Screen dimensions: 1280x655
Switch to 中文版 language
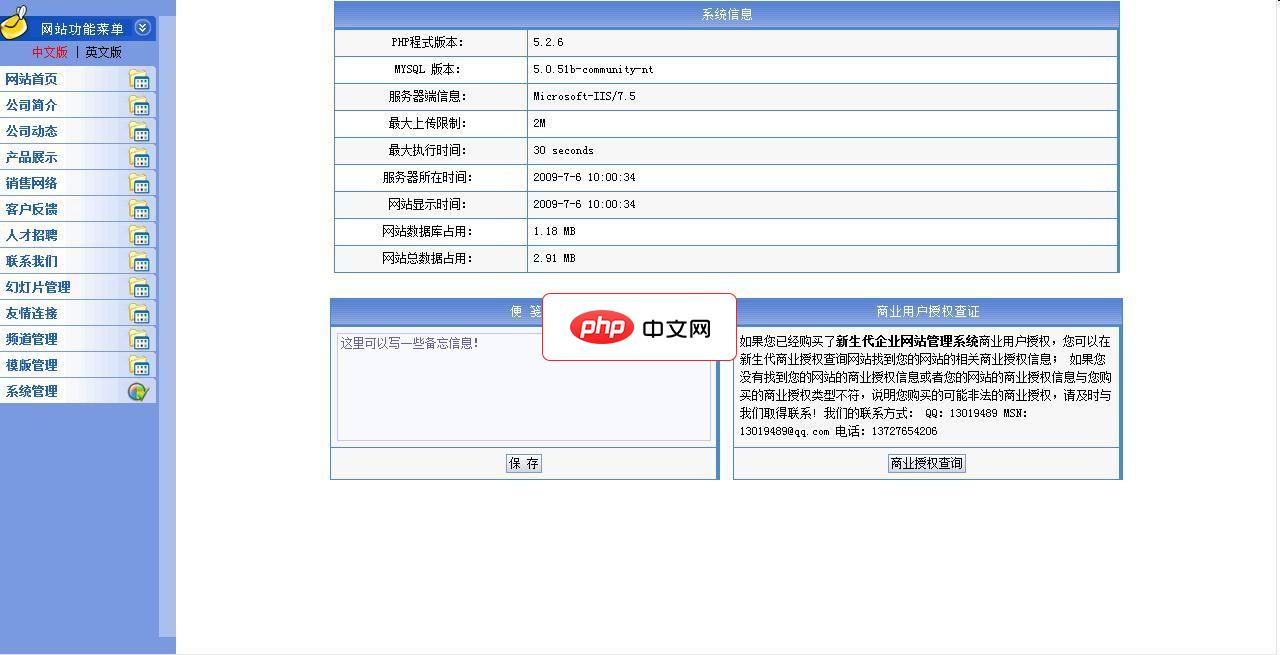50,52
